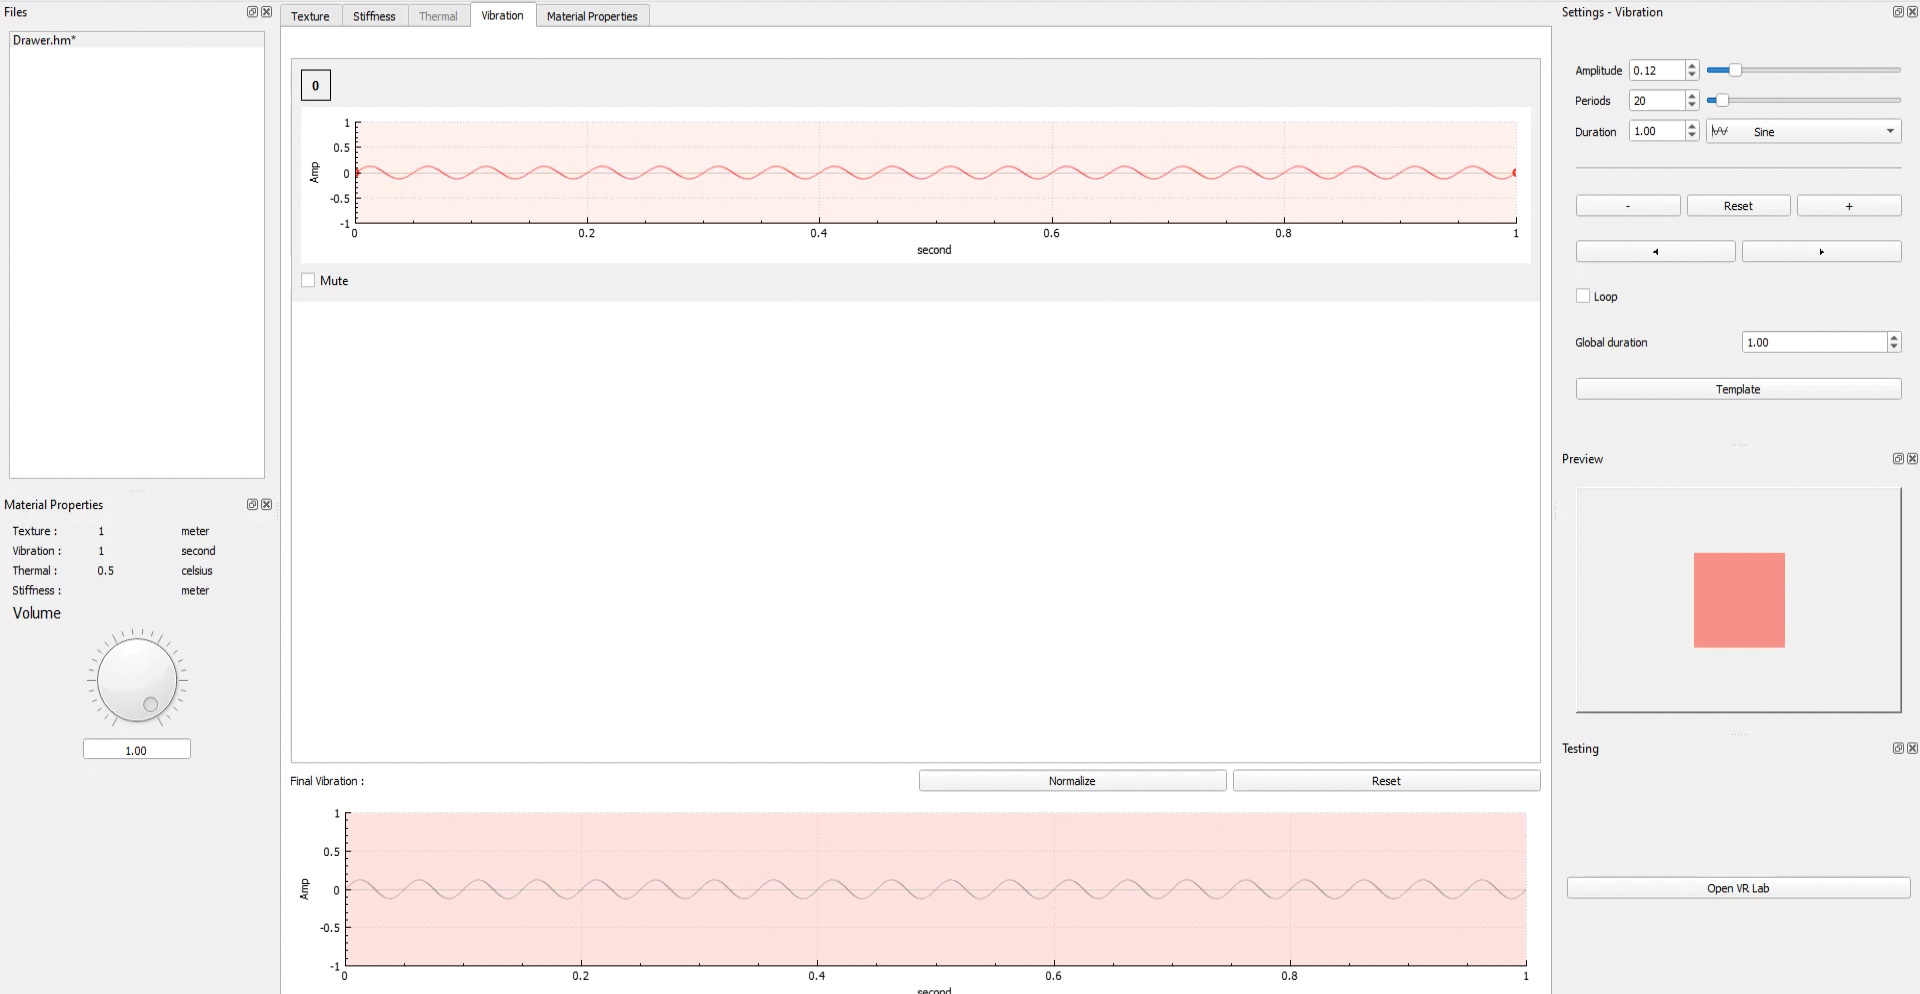Click the left arrow button in Settings
1920x994 pixels.
click(1655, 252)
